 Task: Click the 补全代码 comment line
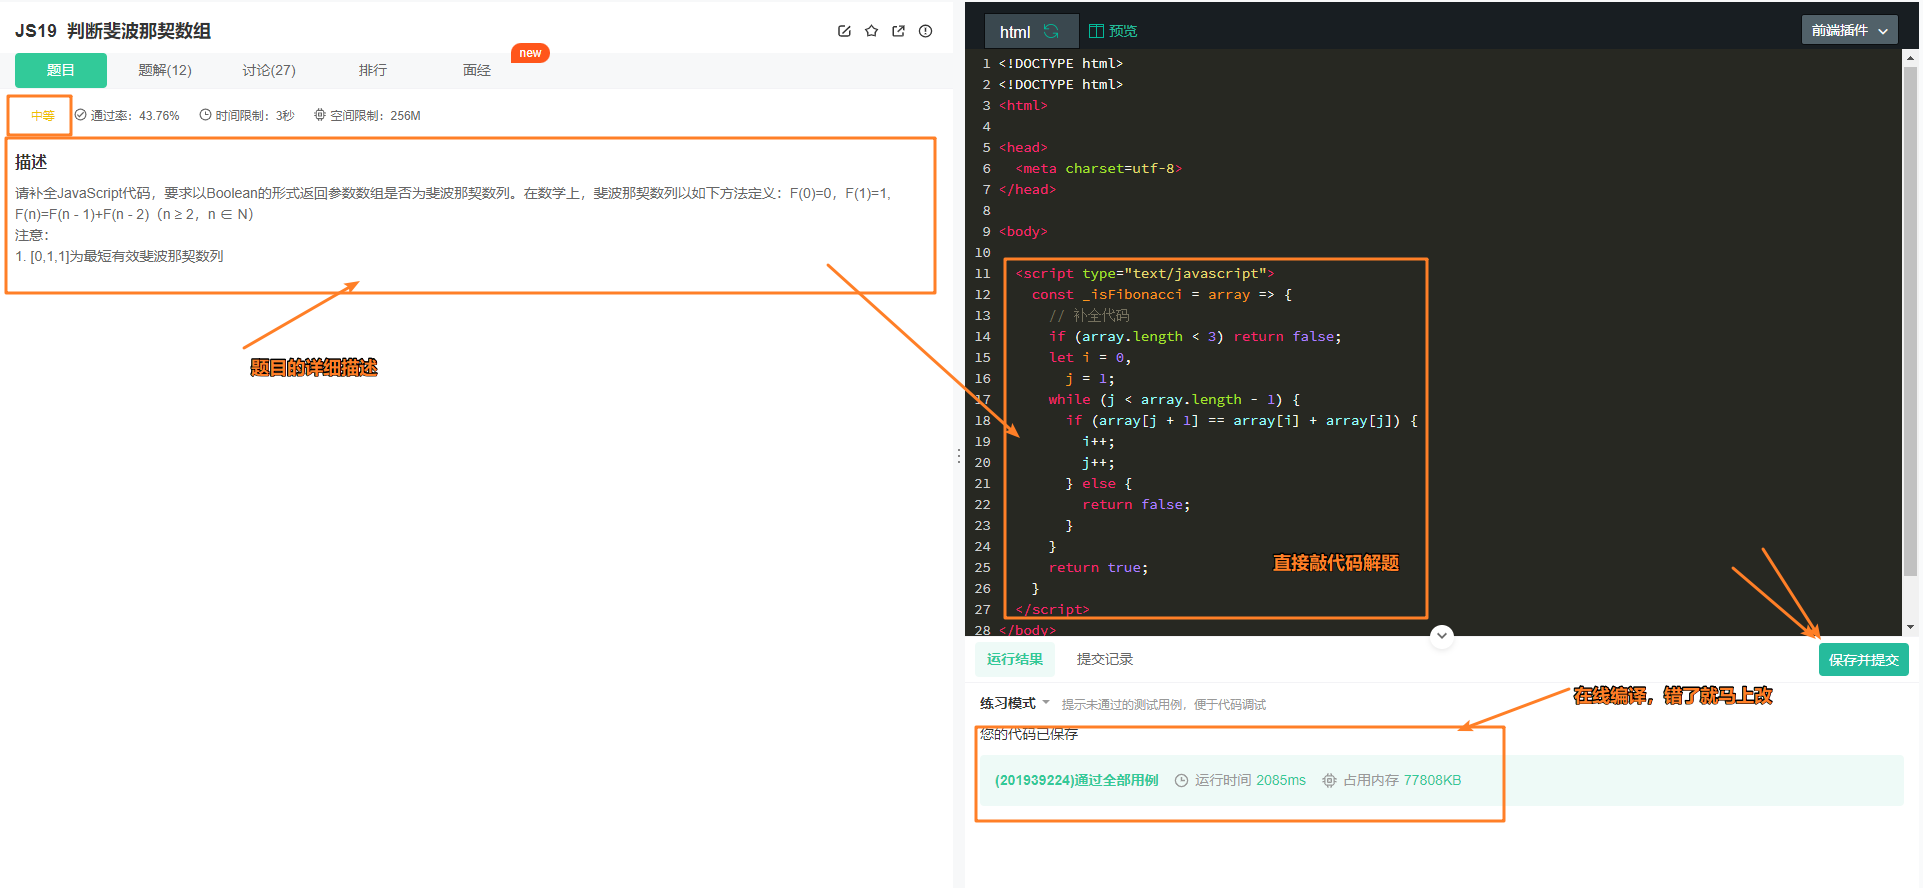tap(1089, 315)
